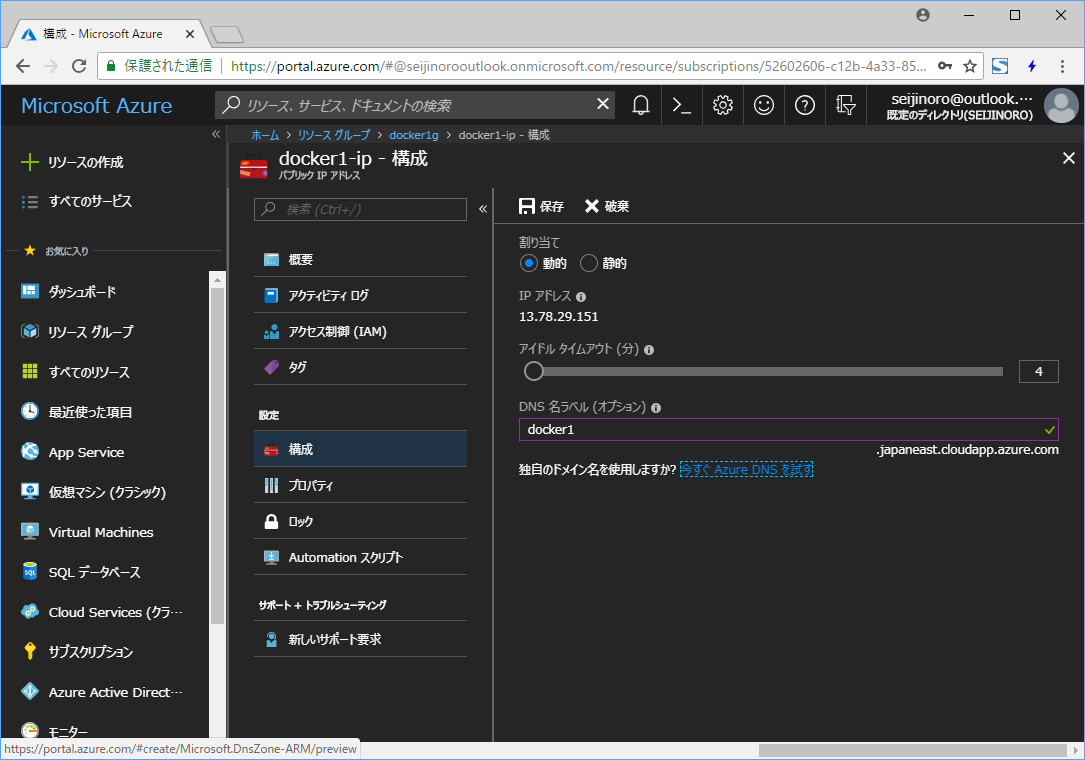
Task: Click the DNS name label input showing docker1
Action: pos(788,429)
